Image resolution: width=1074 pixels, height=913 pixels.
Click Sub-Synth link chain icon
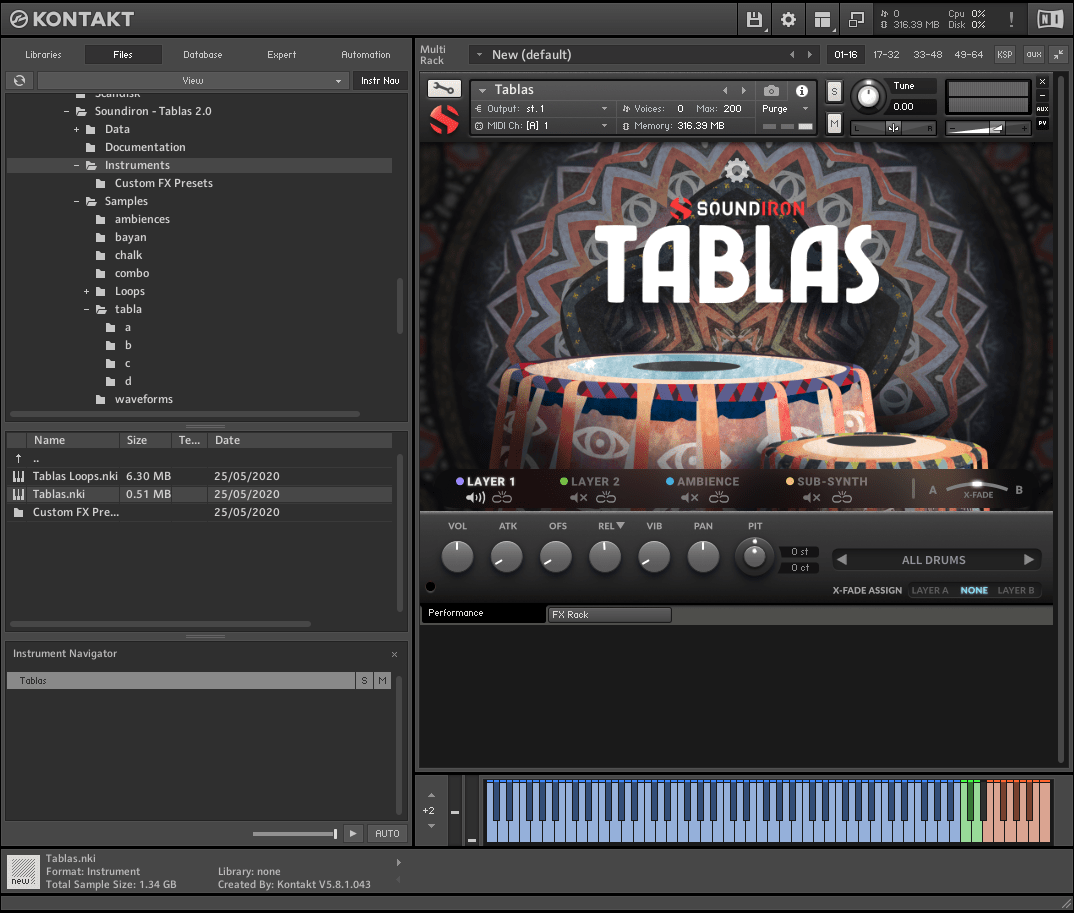click(x=842, y=497)
